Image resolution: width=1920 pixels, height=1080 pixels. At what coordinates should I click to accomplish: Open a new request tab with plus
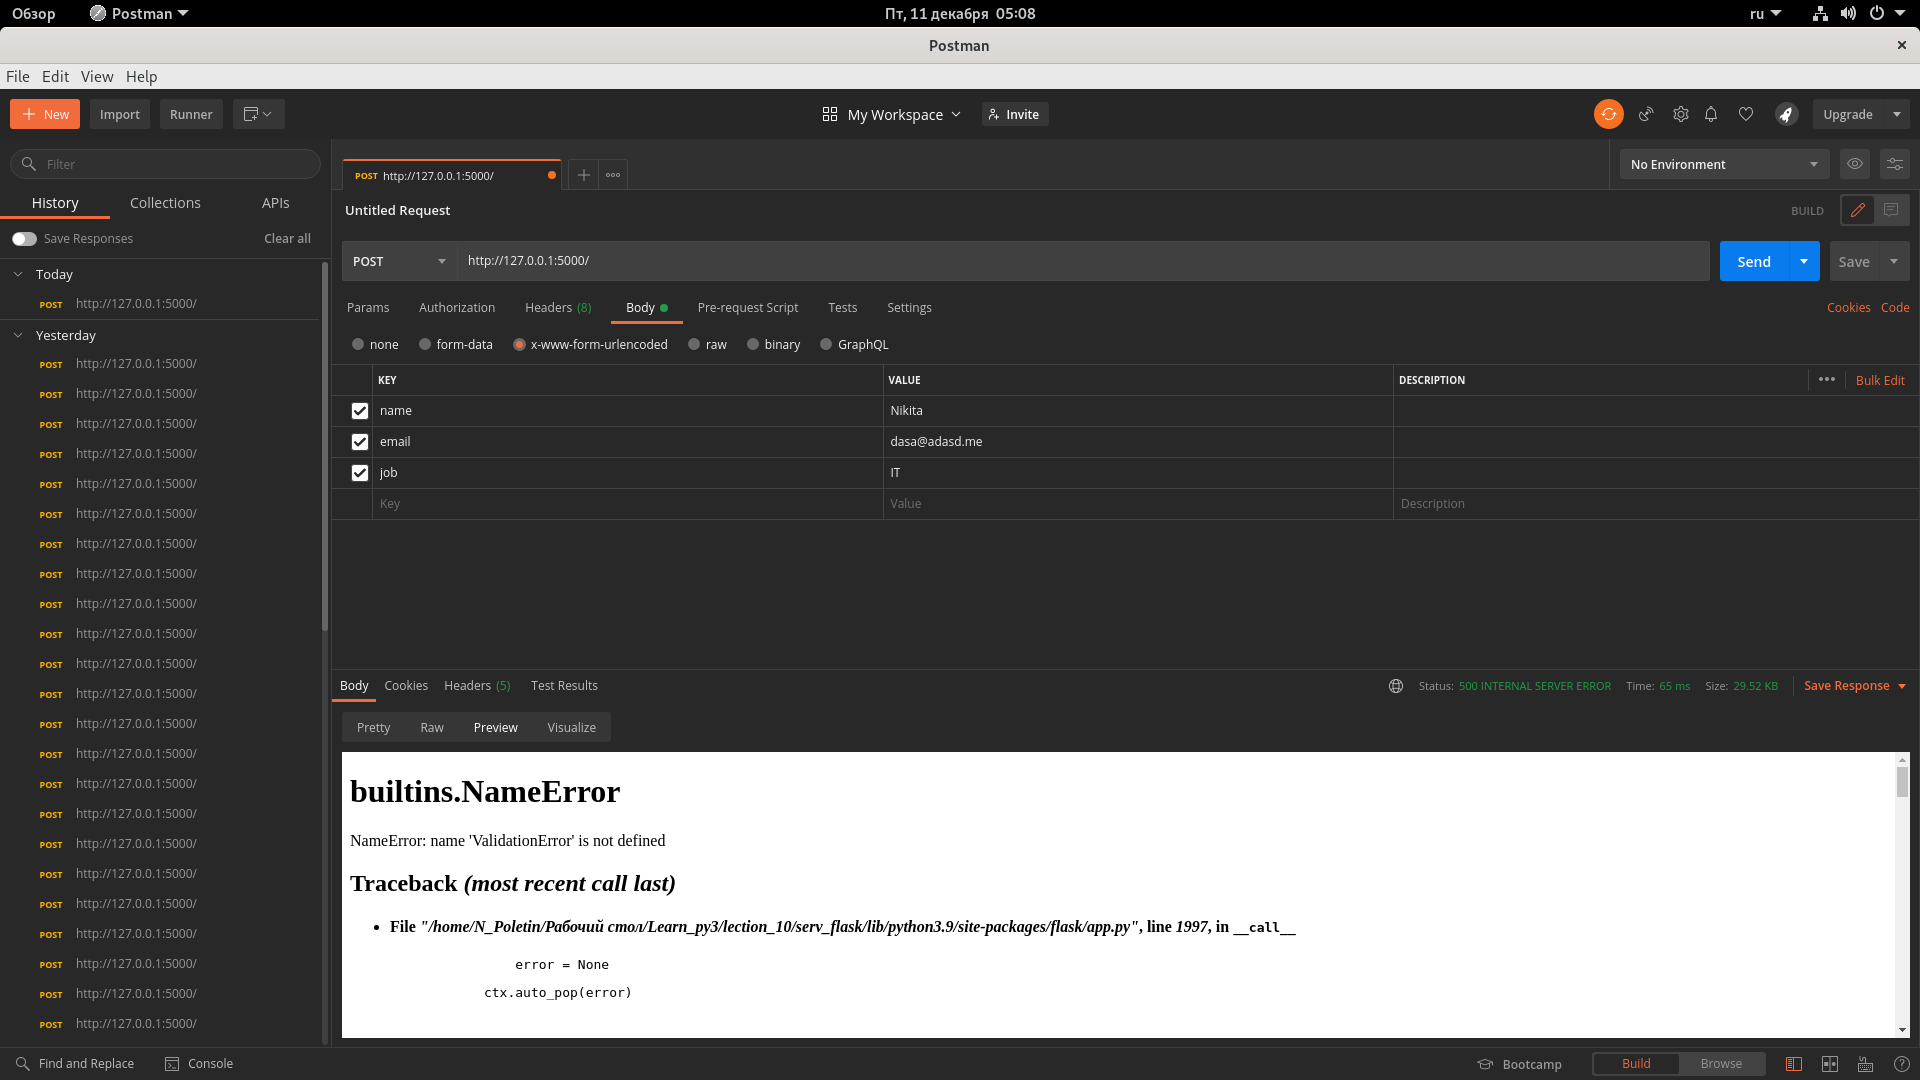click(584, 175)
